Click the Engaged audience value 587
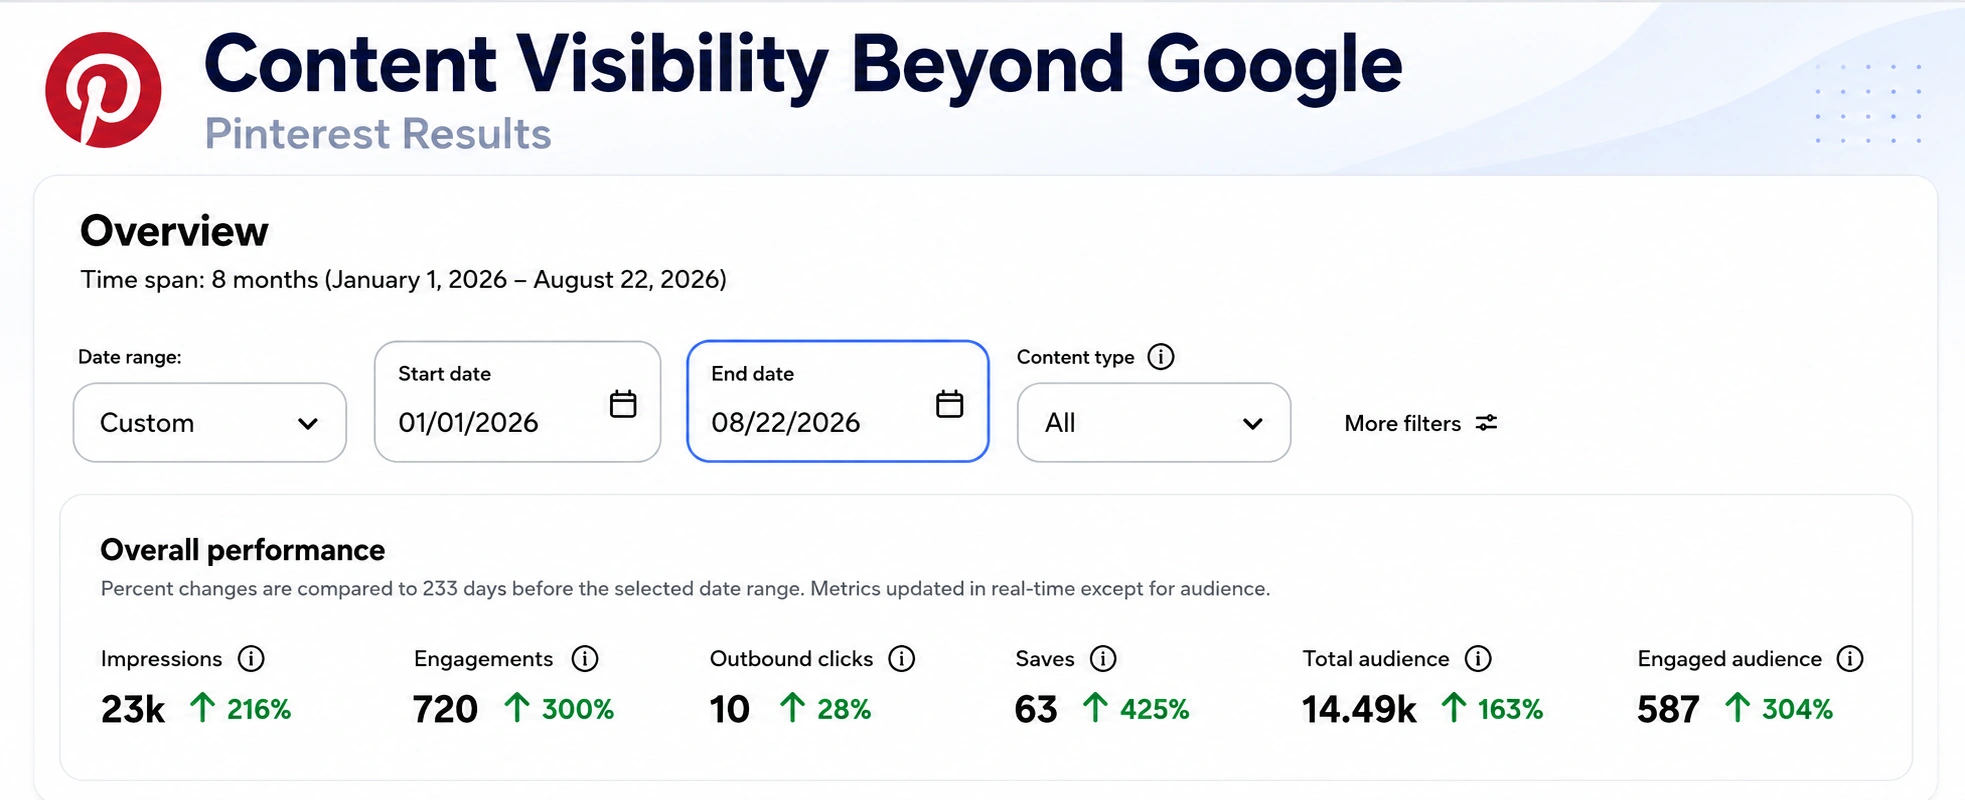This screenshot has width=1965, height=800. pos(1668,710)
